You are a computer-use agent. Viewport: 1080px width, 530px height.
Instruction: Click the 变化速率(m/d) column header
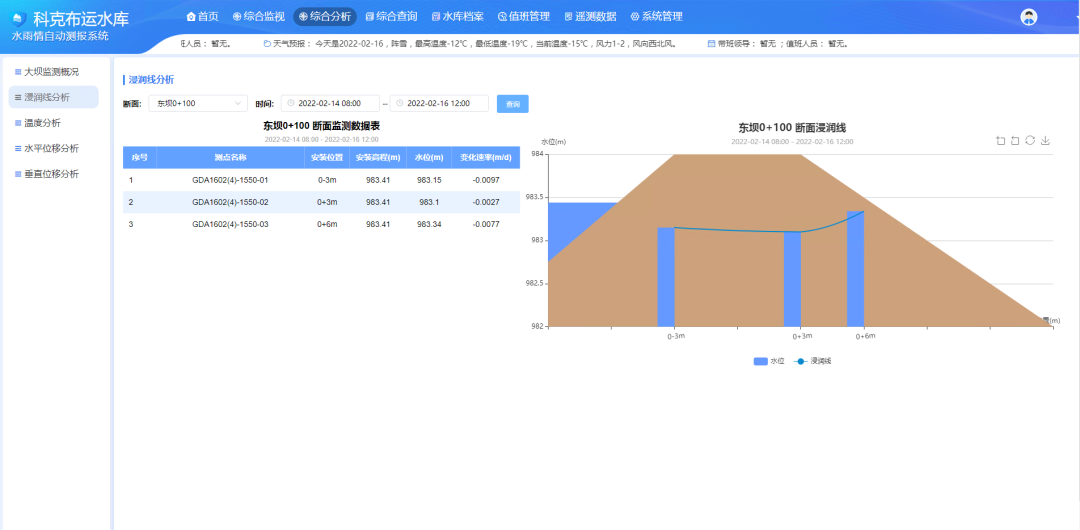486,157
